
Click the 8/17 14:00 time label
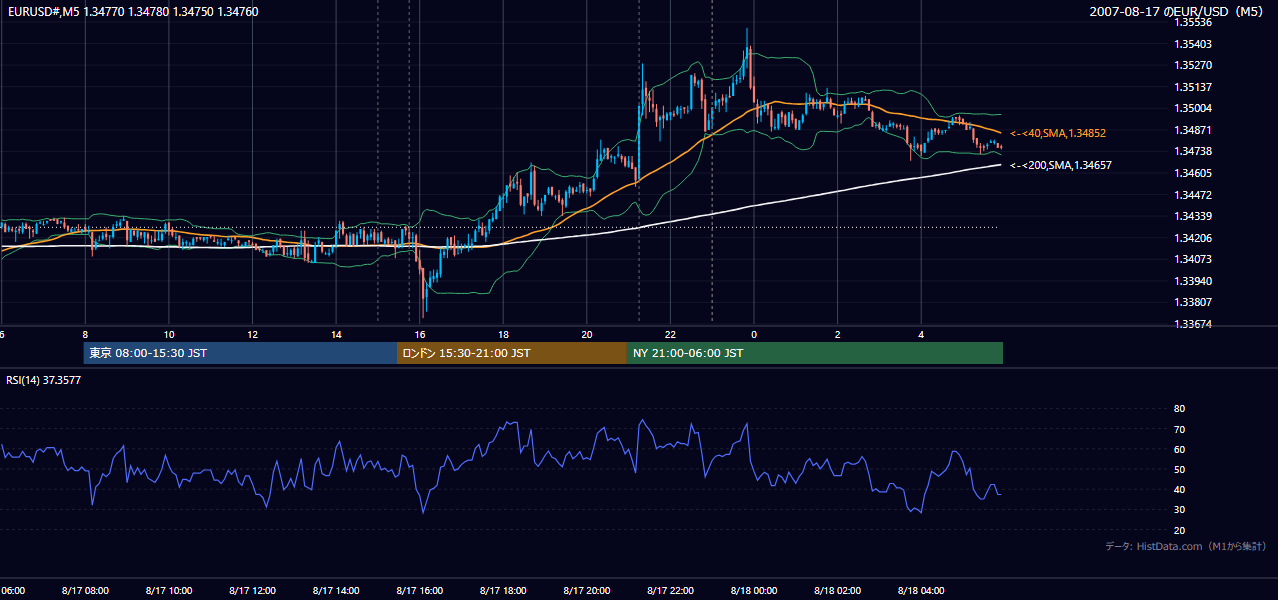pos(336,591)
